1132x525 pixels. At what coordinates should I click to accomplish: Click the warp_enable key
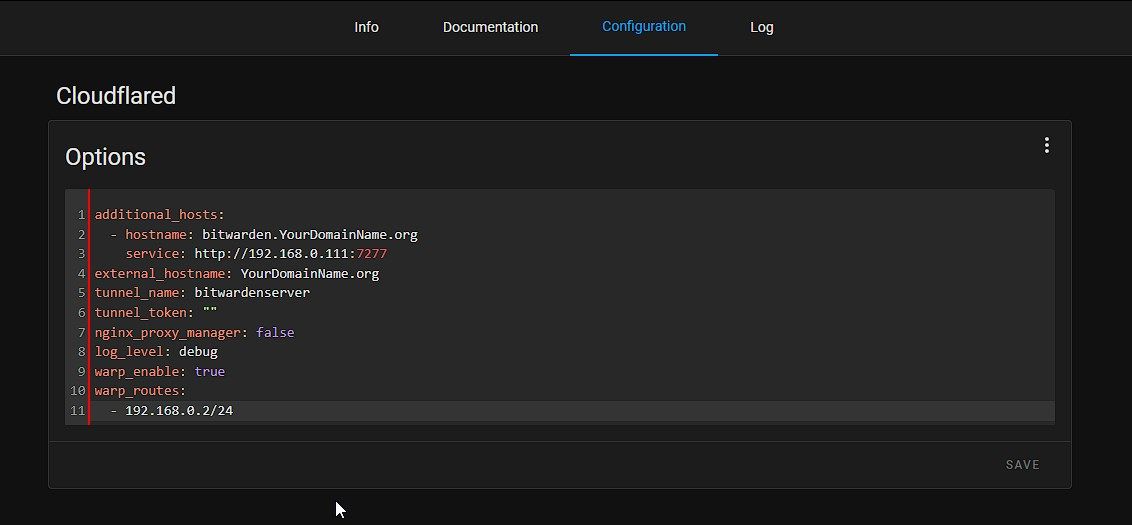[137, 371]
